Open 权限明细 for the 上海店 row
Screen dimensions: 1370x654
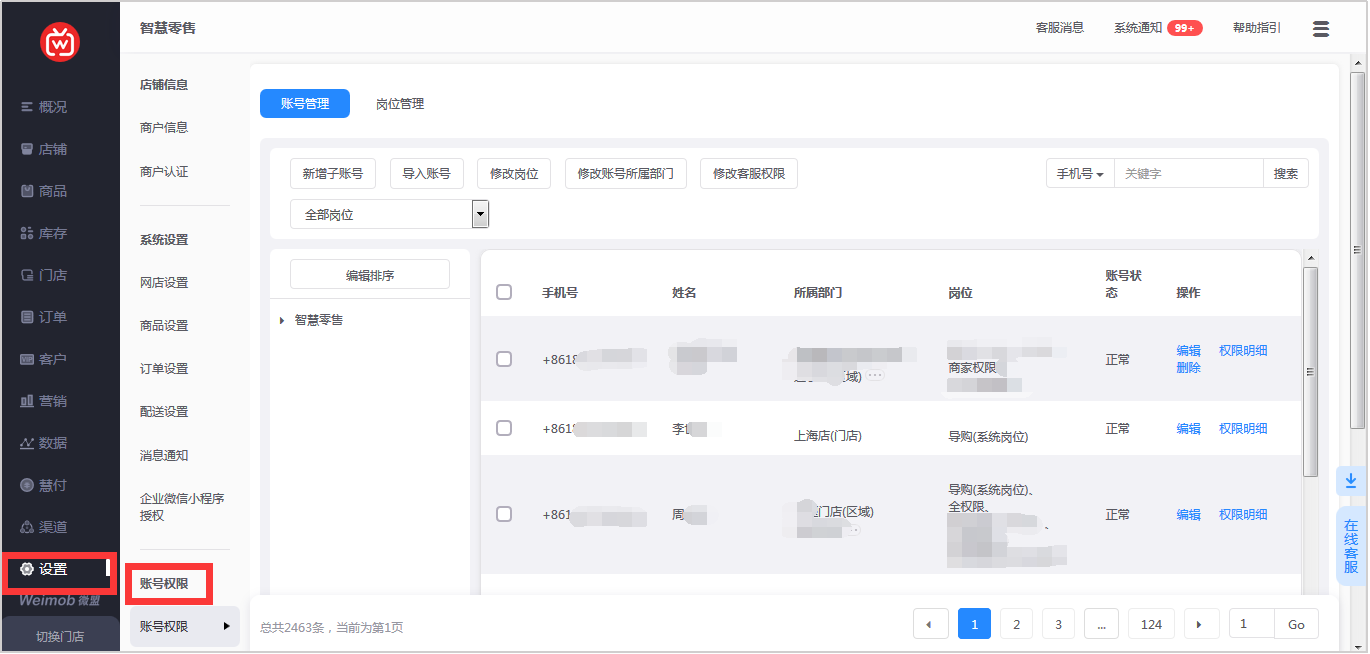[x=1243, y=428]
